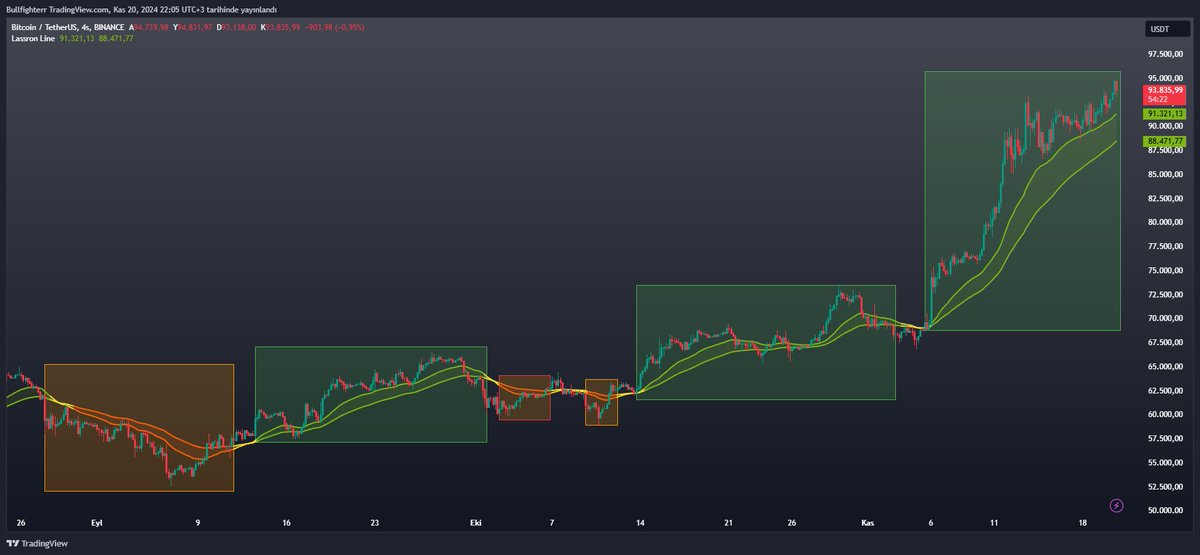Click the date label 14 on time axis
This screenshot has height=555, width=1200.
pos(640,523)
